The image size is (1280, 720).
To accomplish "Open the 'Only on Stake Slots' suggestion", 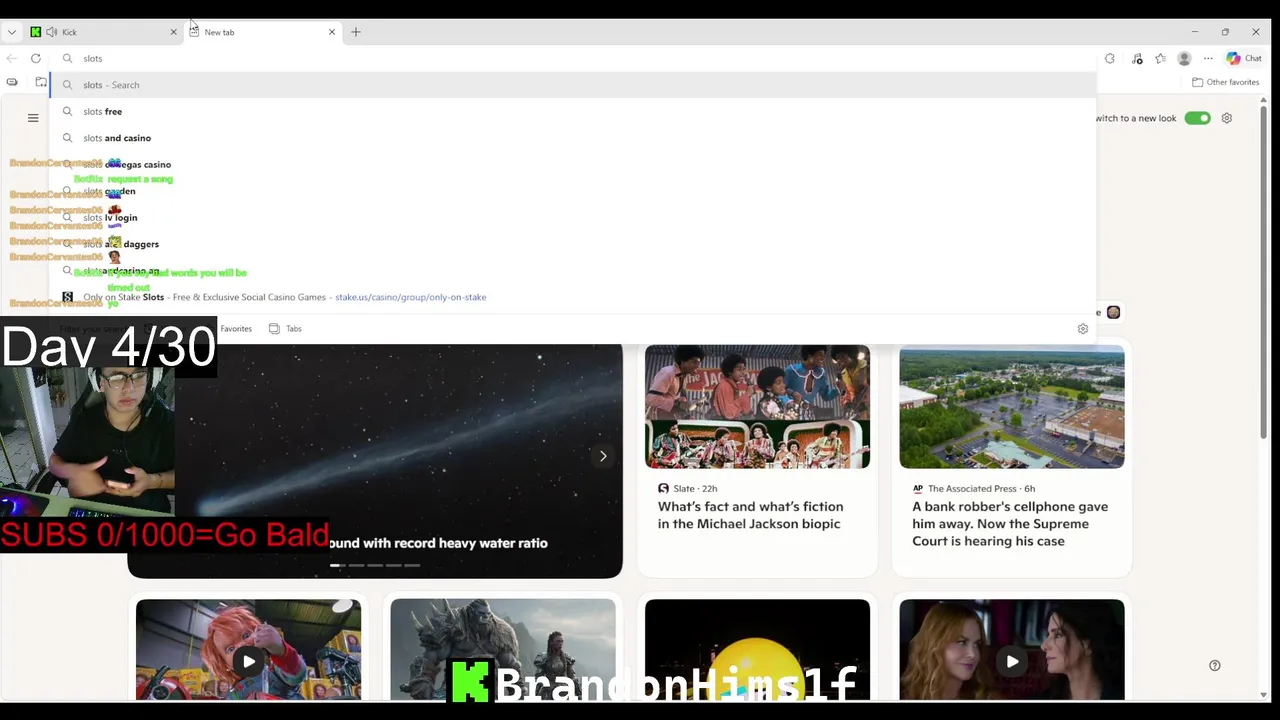I will point(573,297).
